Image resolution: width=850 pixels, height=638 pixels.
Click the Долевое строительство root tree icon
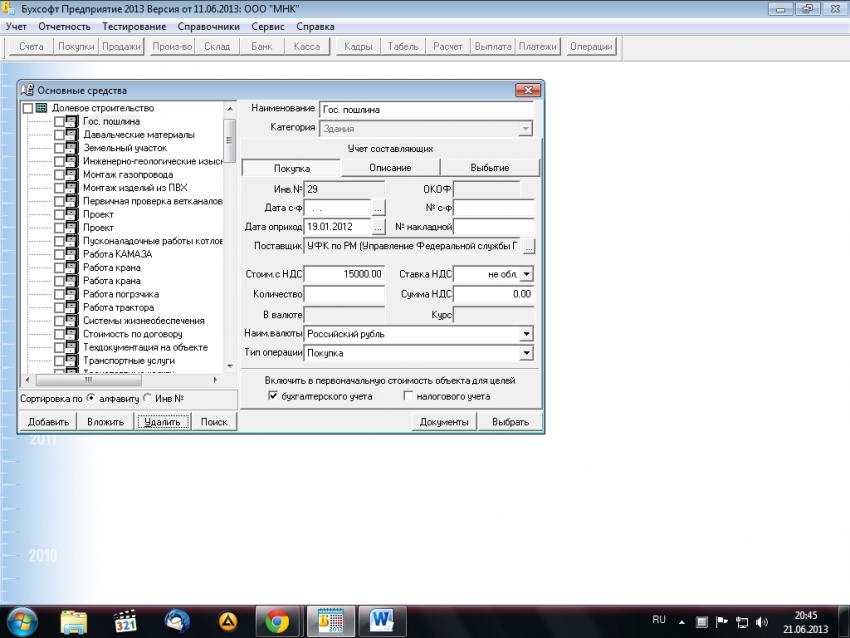[x=42, y=108]
